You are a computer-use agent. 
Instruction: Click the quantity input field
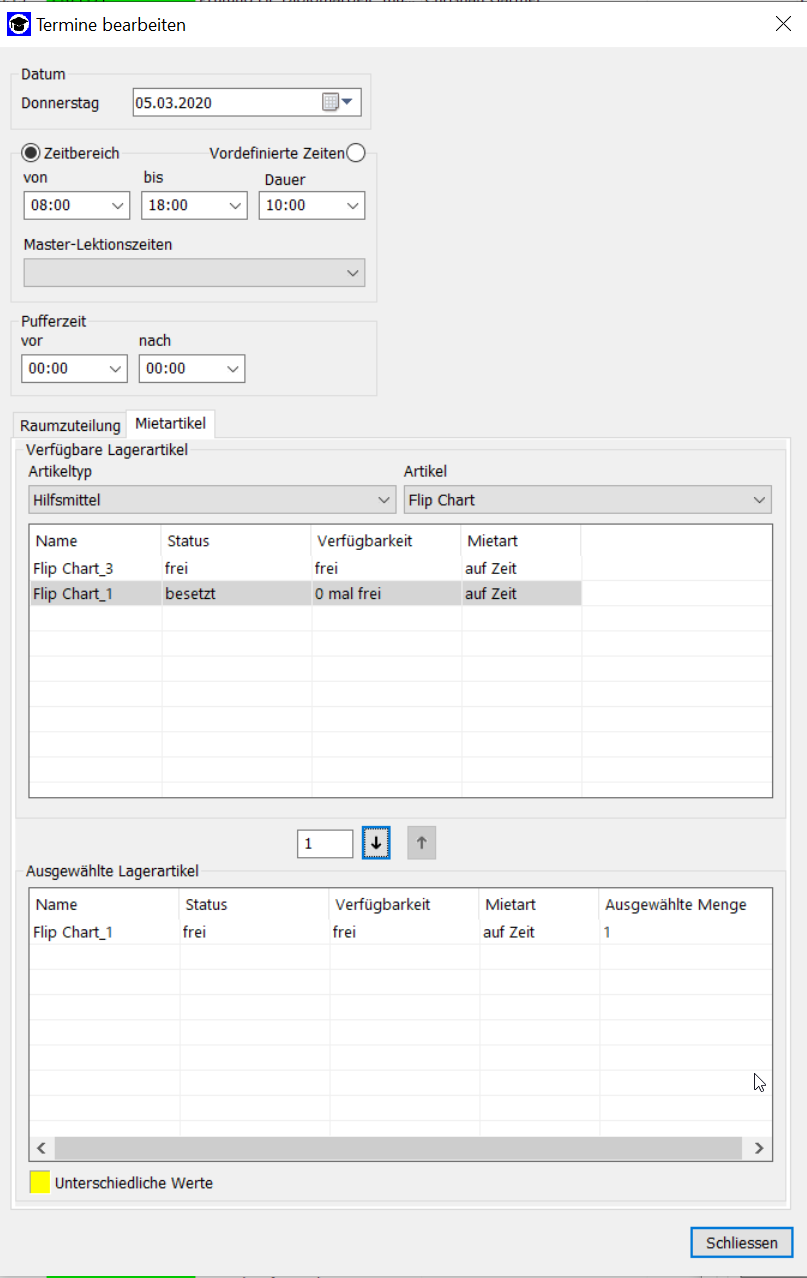pyautogui.click(x=325, y=843)
